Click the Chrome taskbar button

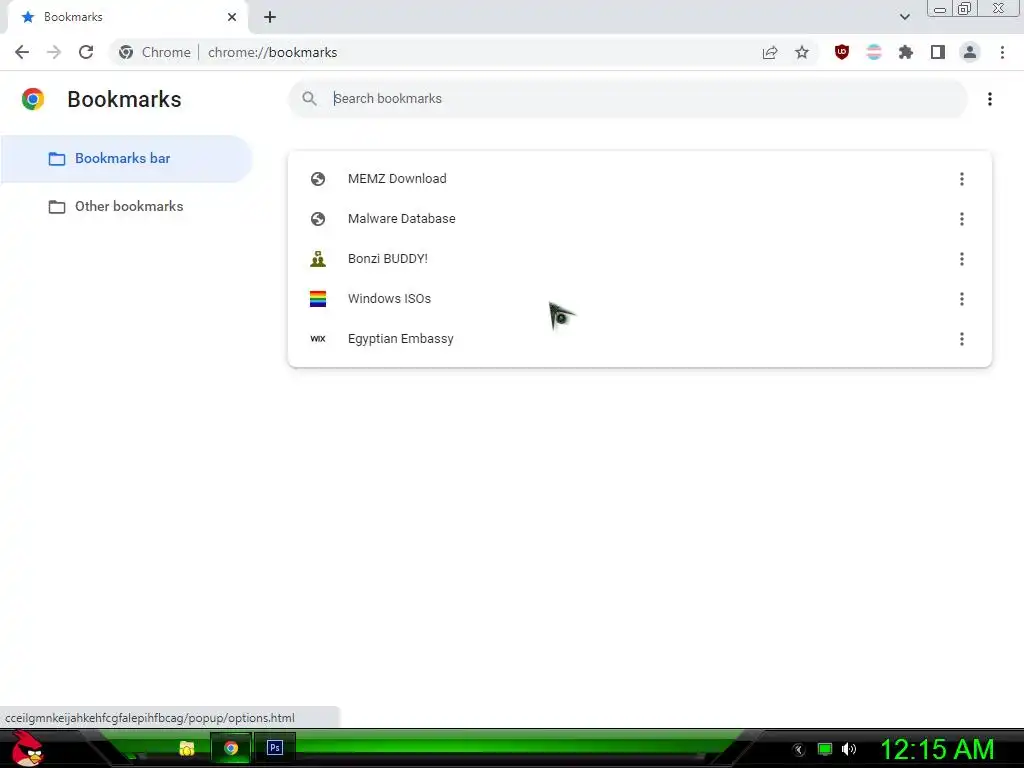pyautogui.click(x=231, y=748)
